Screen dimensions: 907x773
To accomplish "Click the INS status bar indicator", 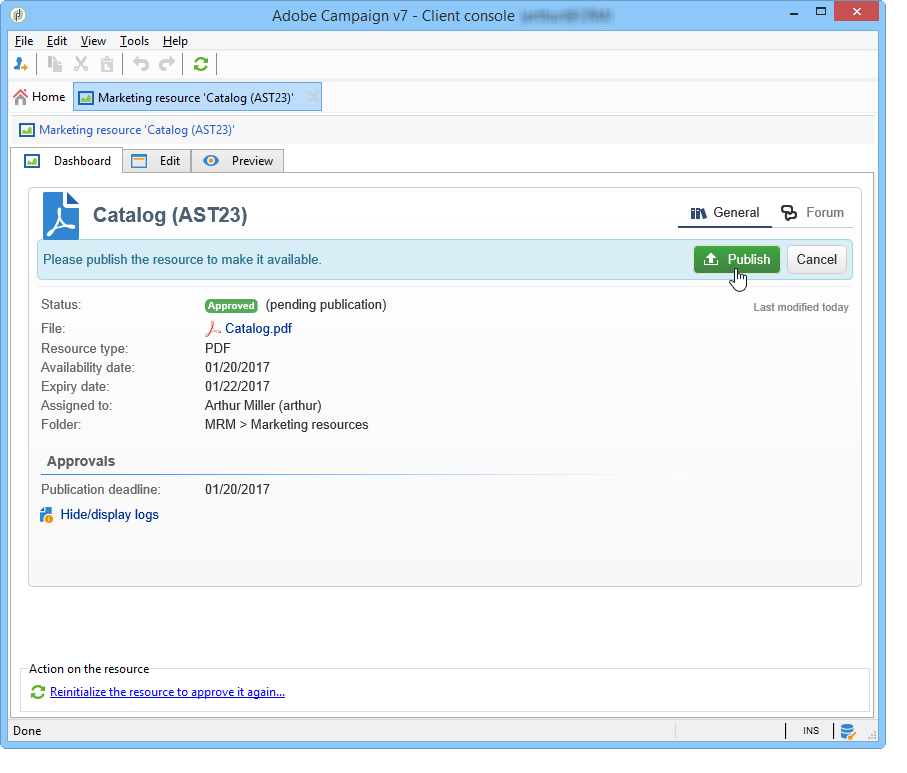I will pos(810,731).
